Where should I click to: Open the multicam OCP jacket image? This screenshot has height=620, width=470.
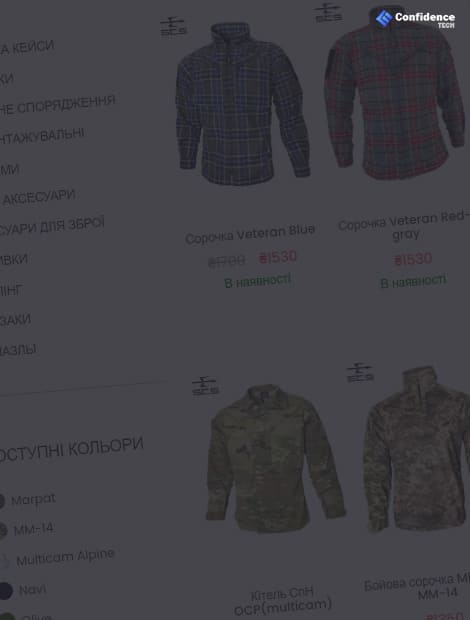pyautogui.click(x=276, y=459)
